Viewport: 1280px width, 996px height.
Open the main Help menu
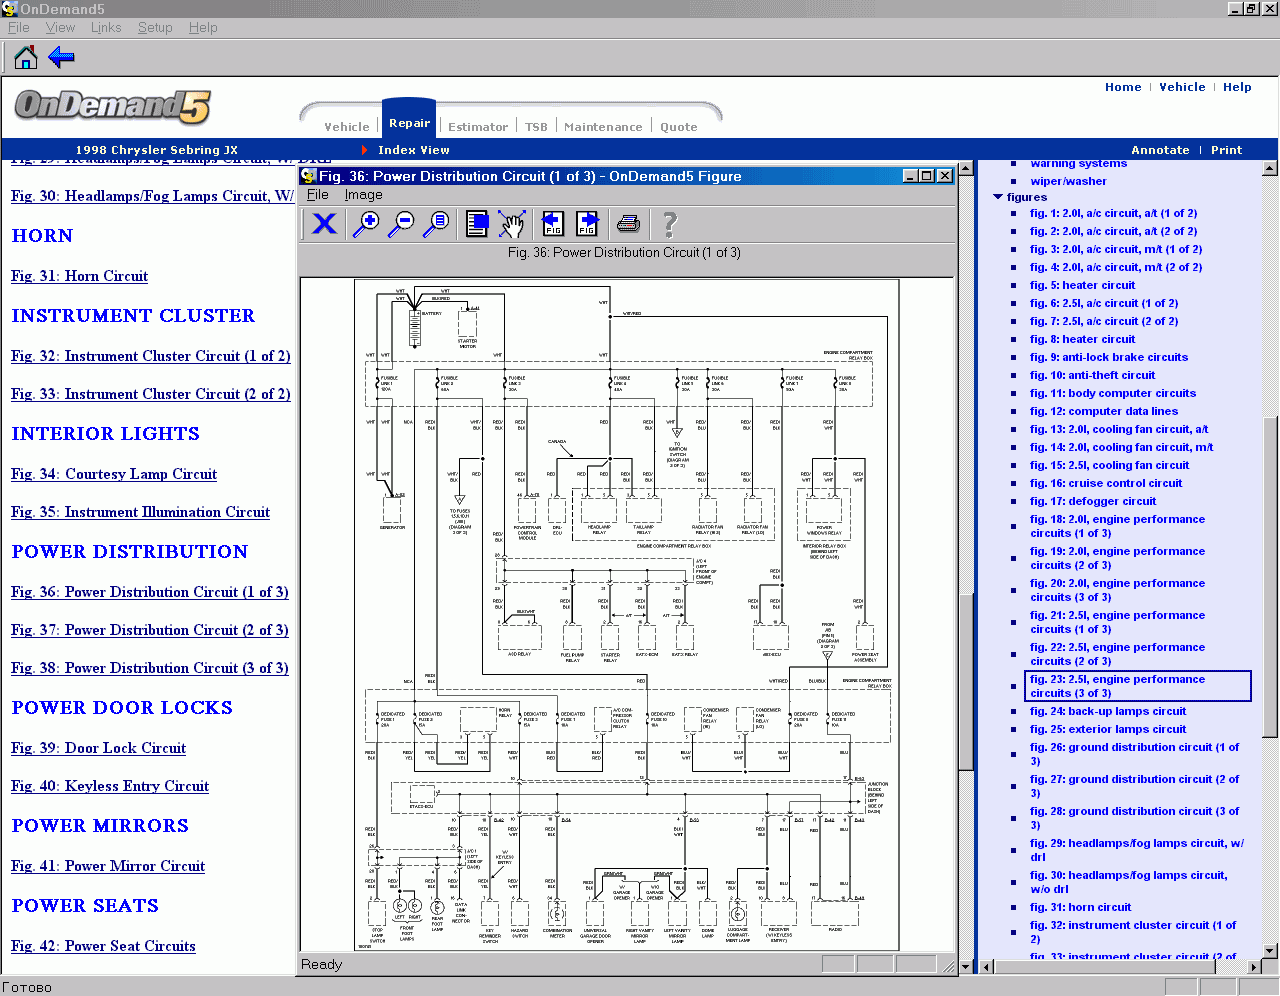[203, 27]
